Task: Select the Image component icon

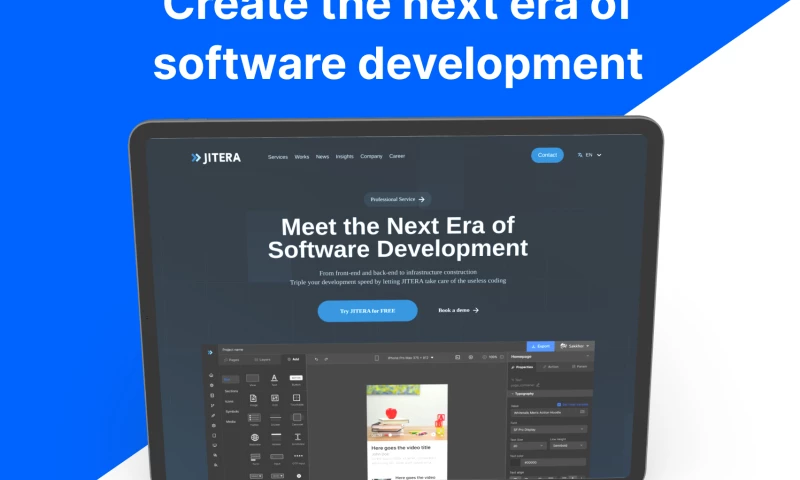Action: pyautogui.click(x=253, y=399)
